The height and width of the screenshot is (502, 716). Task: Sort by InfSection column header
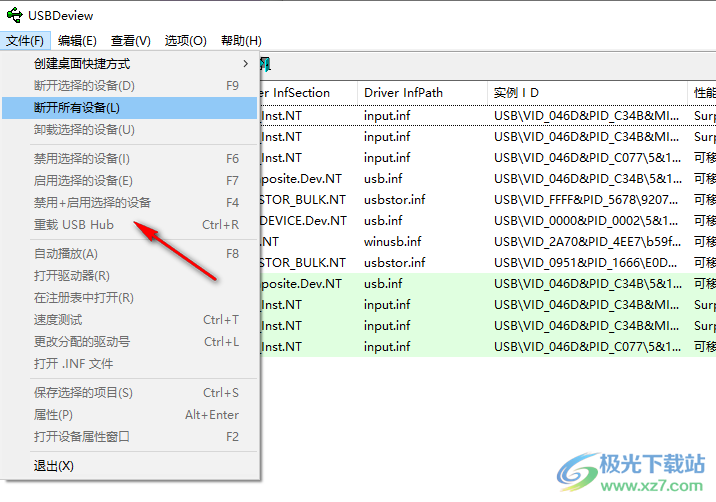point(309,93)
